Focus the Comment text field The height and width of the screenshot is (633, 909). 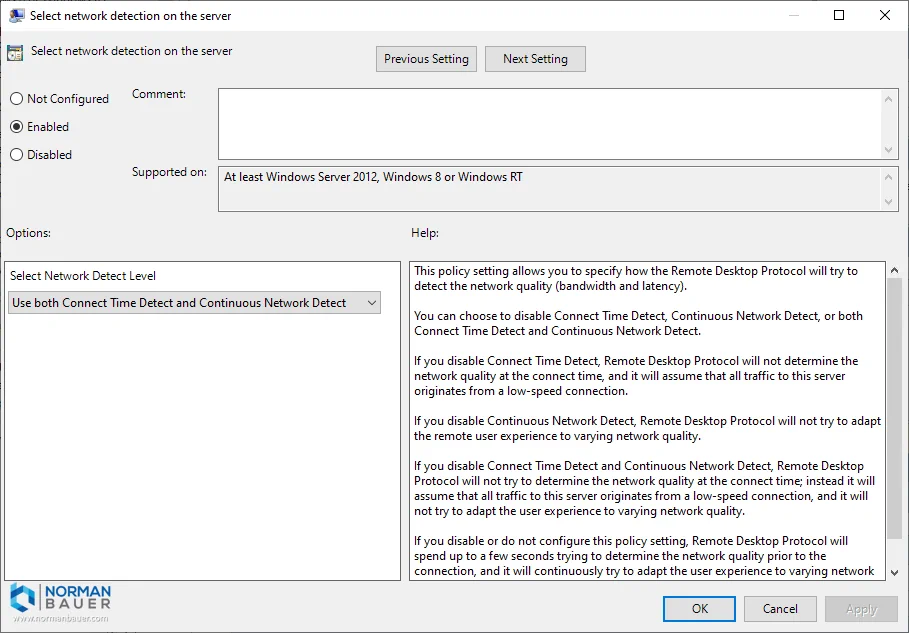(548, 124)
